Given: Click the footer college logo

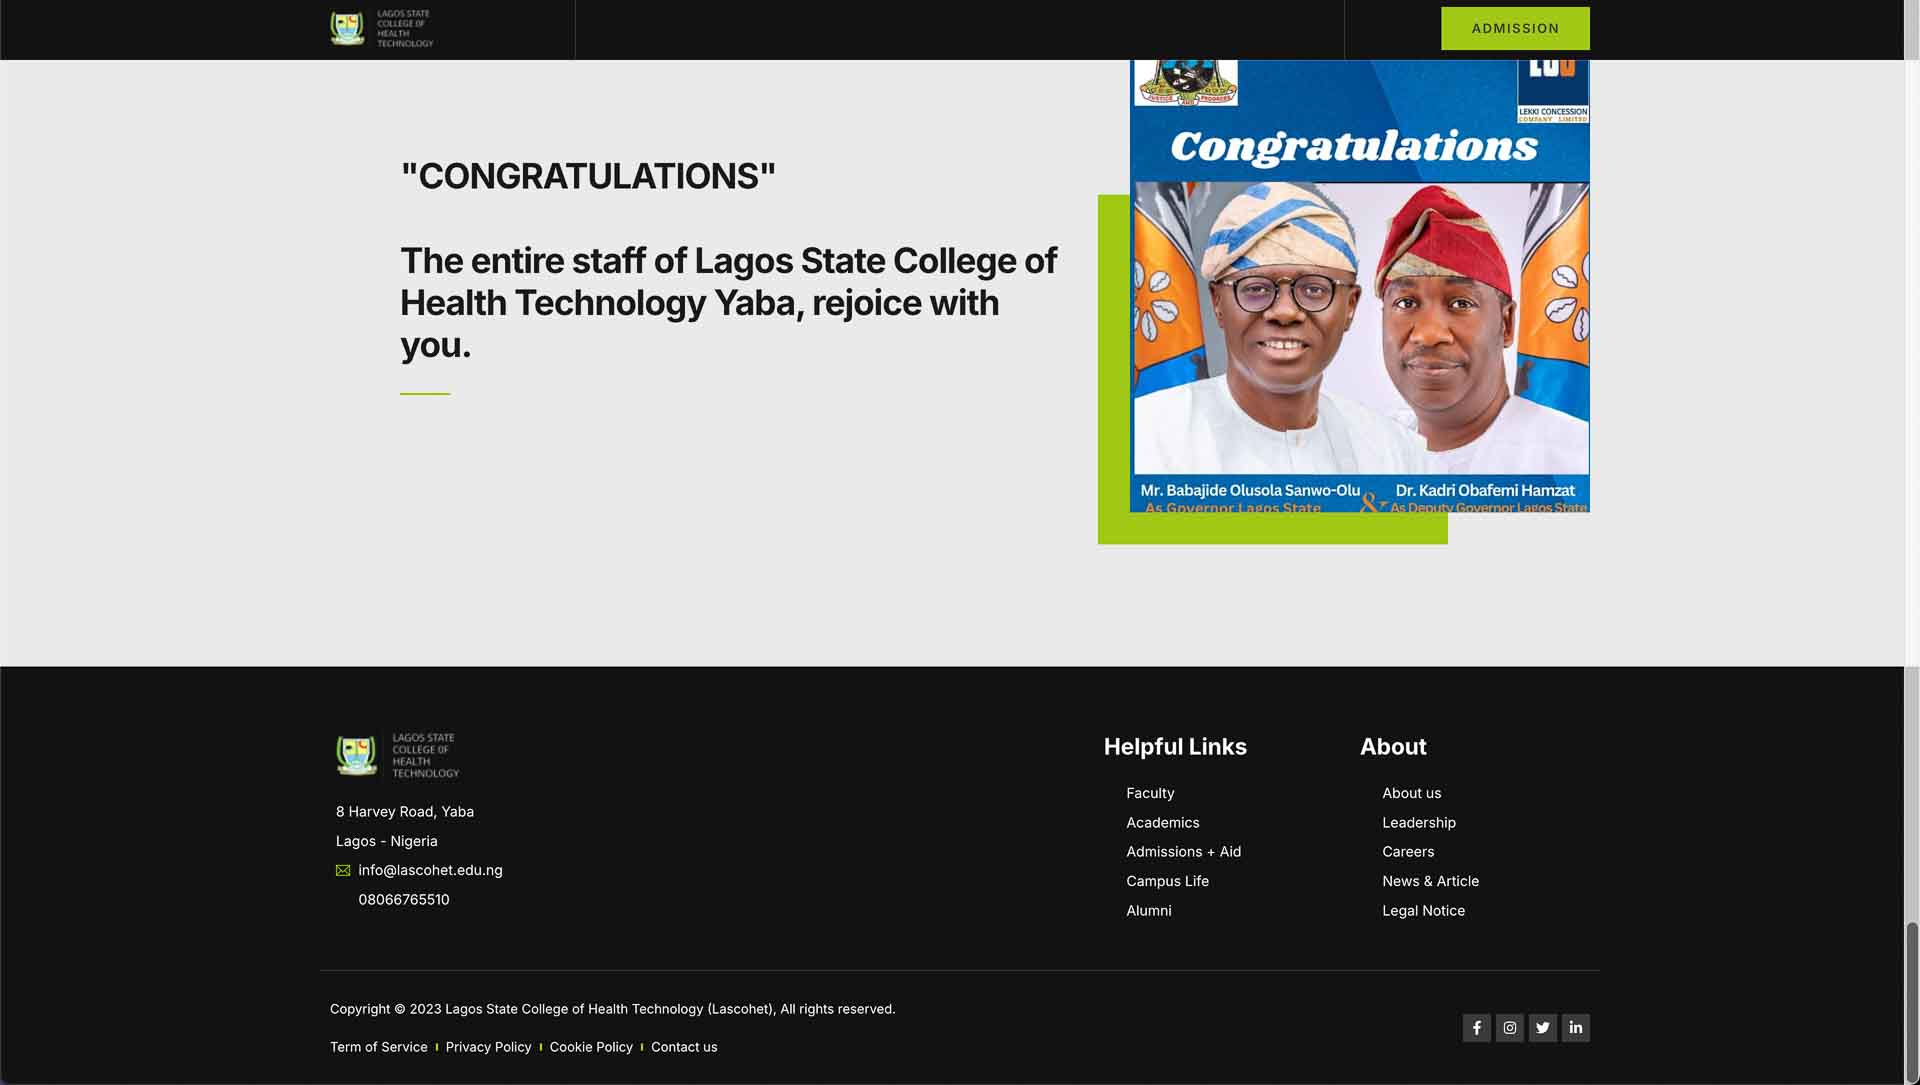Looking at the screenshot, I should tap(398, 755).
